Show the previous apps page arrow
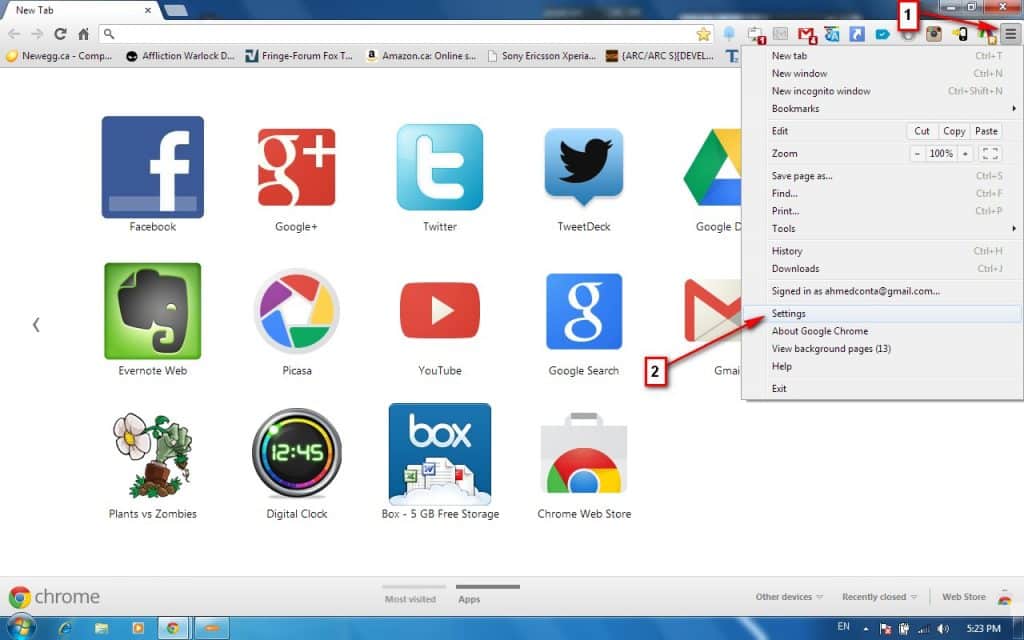Image resolution: width=1024 pixels, height=640 pixels. pyautogui.click(x=37, y=324)
